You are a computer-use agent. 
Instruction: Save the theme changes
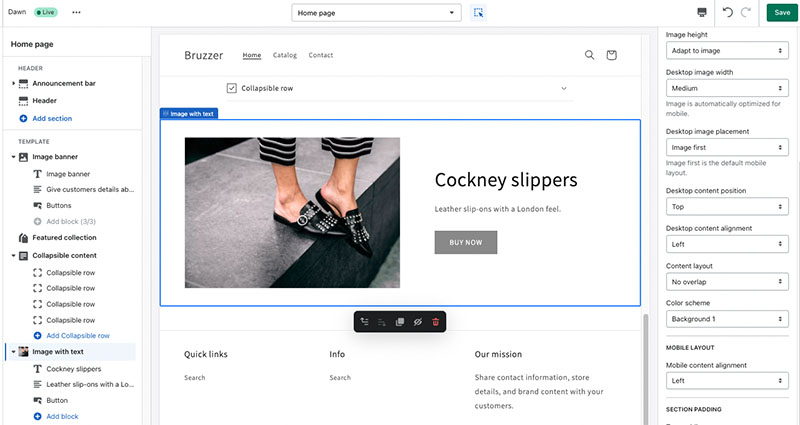[782, 13]
